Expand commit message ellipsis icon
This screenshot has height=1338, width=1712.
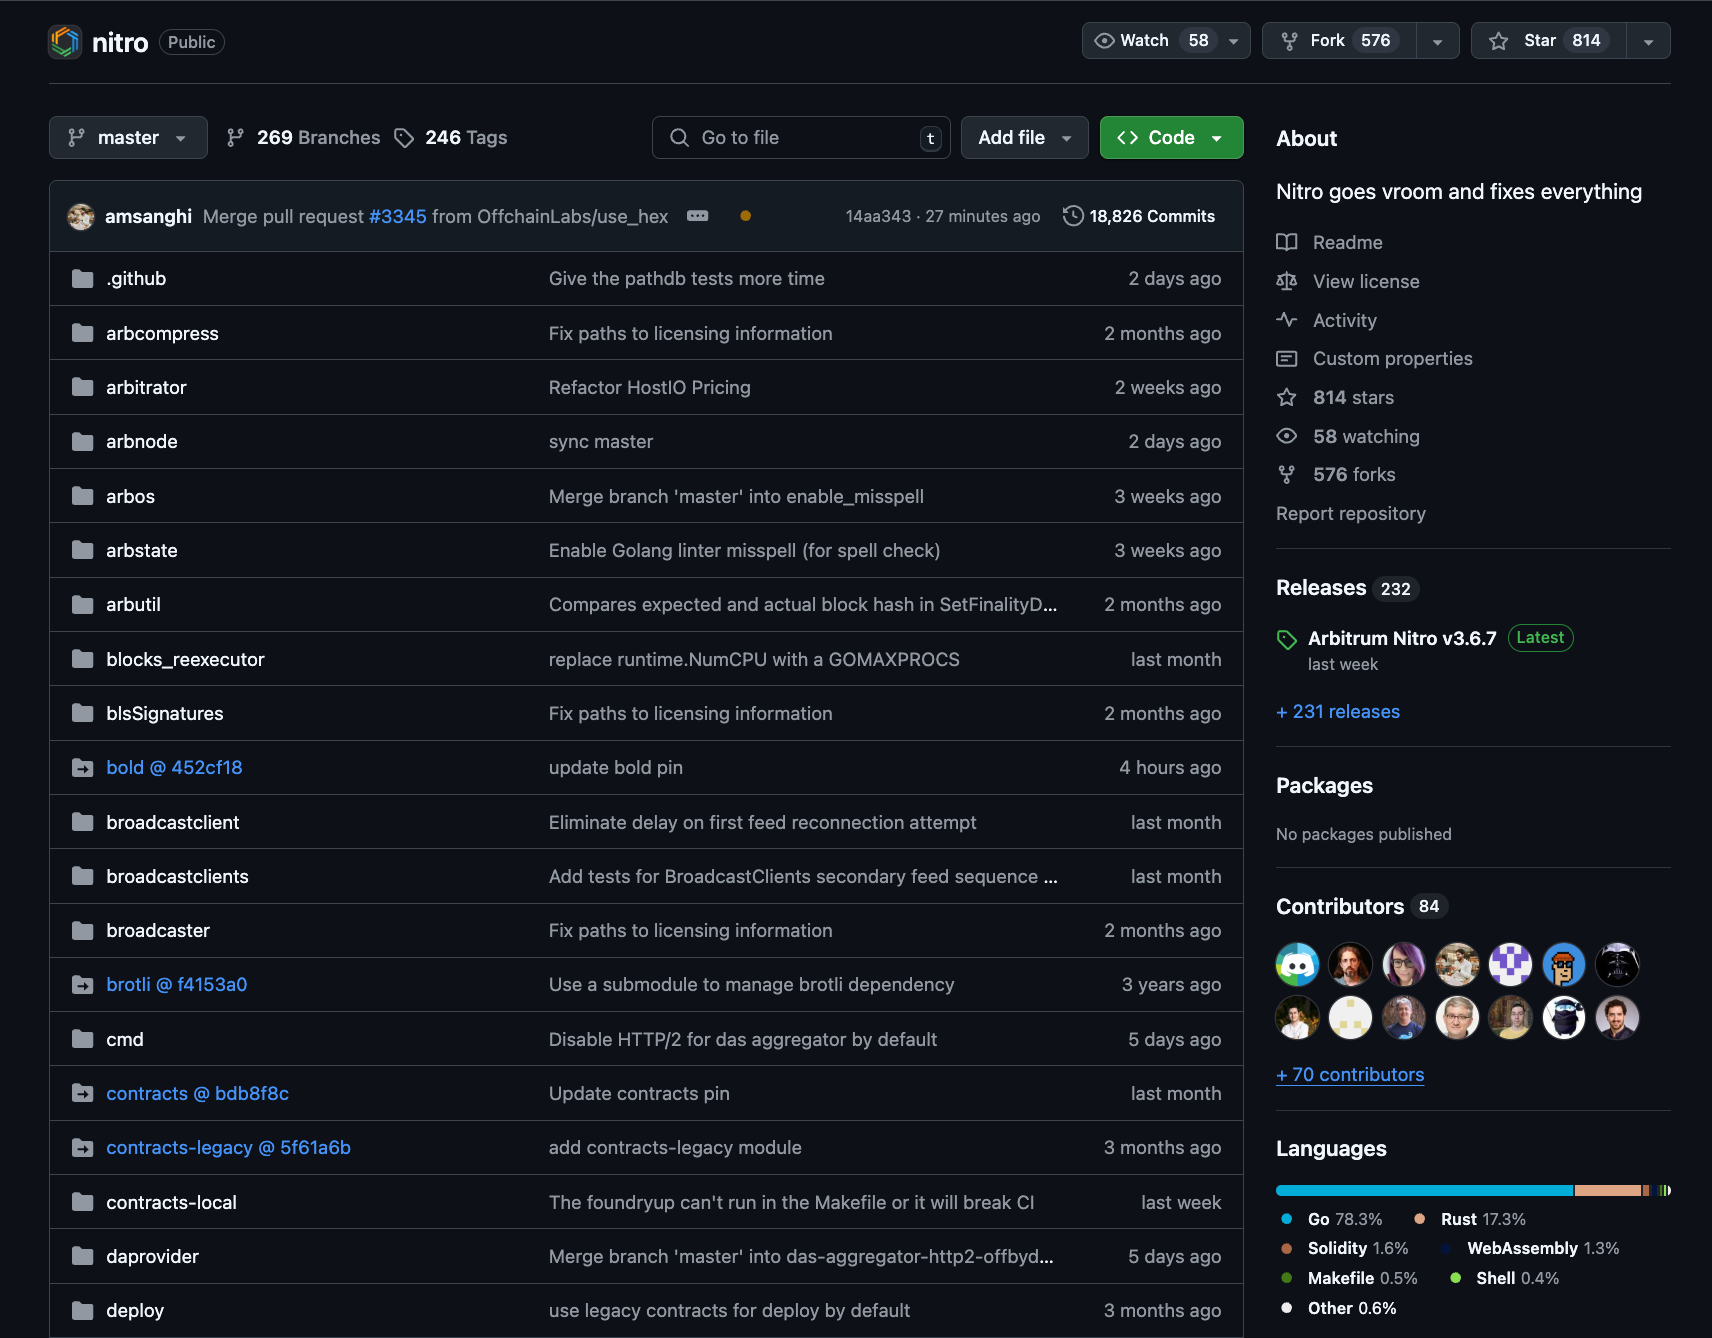coord(698,216)
